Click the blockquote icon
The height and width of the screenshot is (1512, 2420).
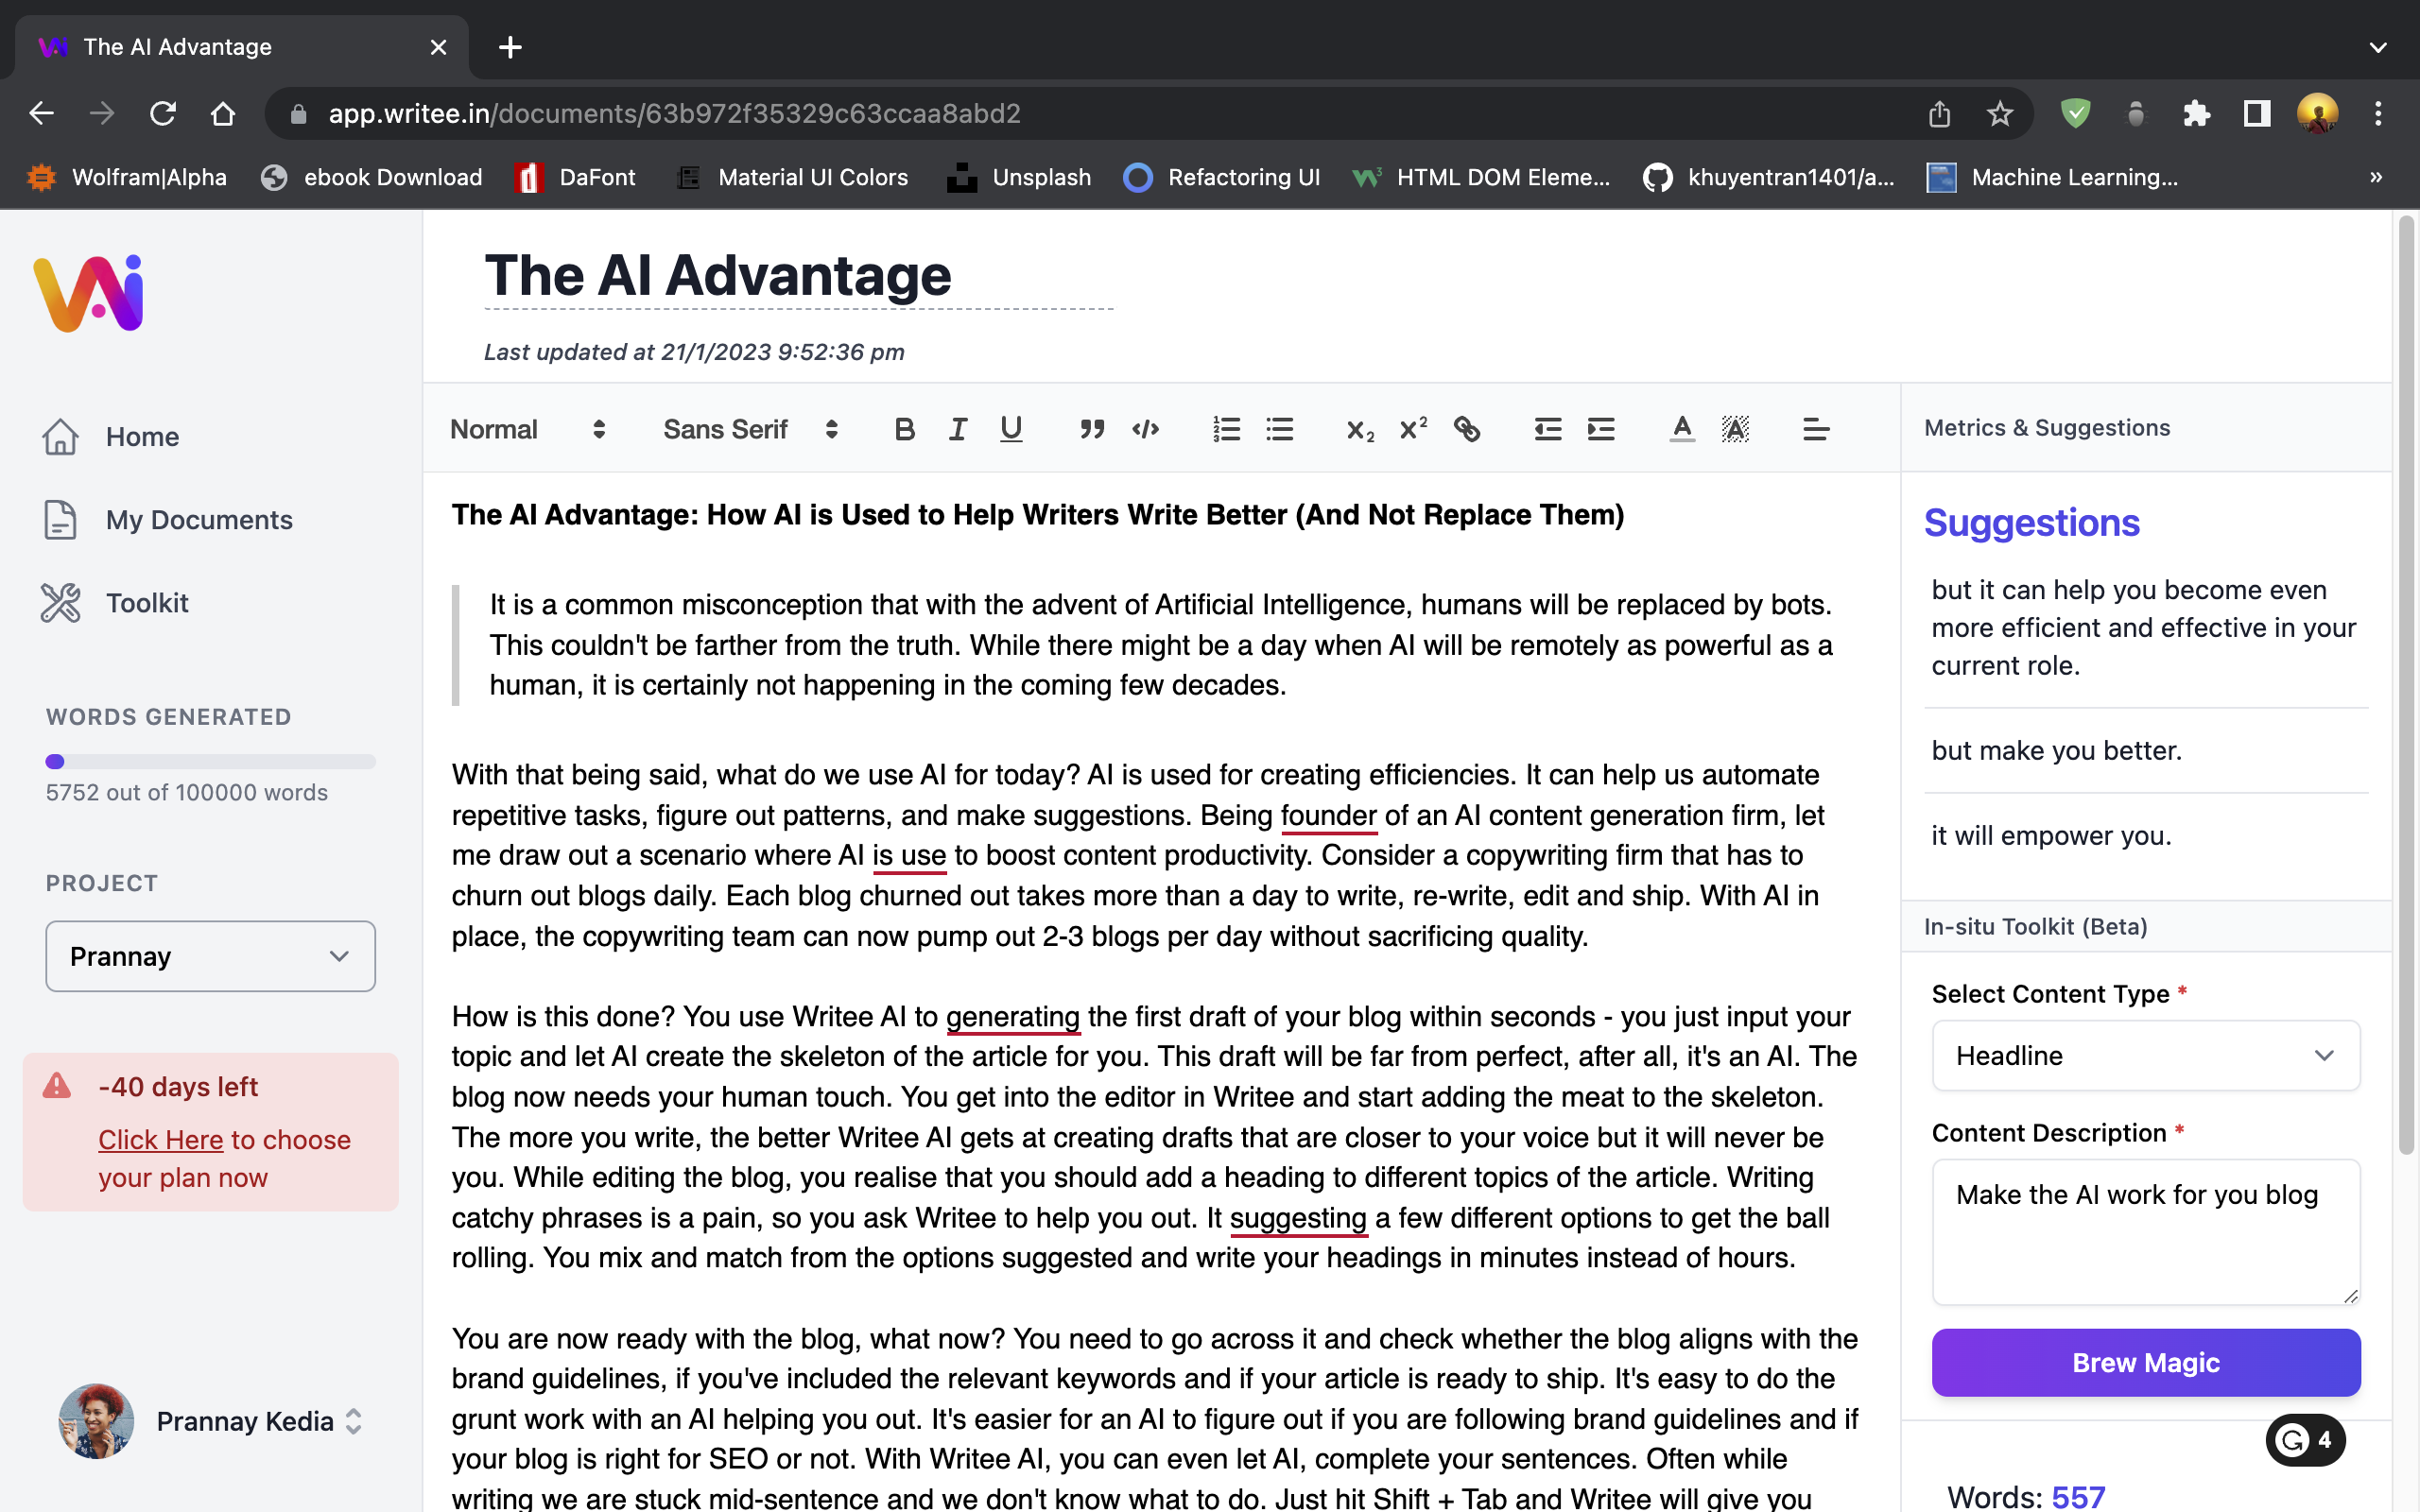pyautogui.click(x=1092, y=429)
